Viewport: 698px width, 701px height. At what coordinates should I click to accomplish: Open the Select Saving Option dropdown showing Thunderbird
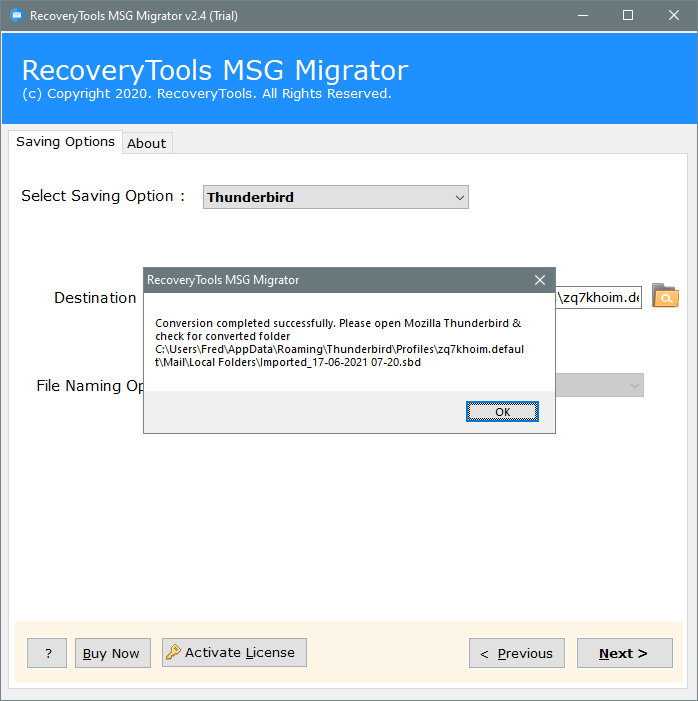(x=336, y=197)
